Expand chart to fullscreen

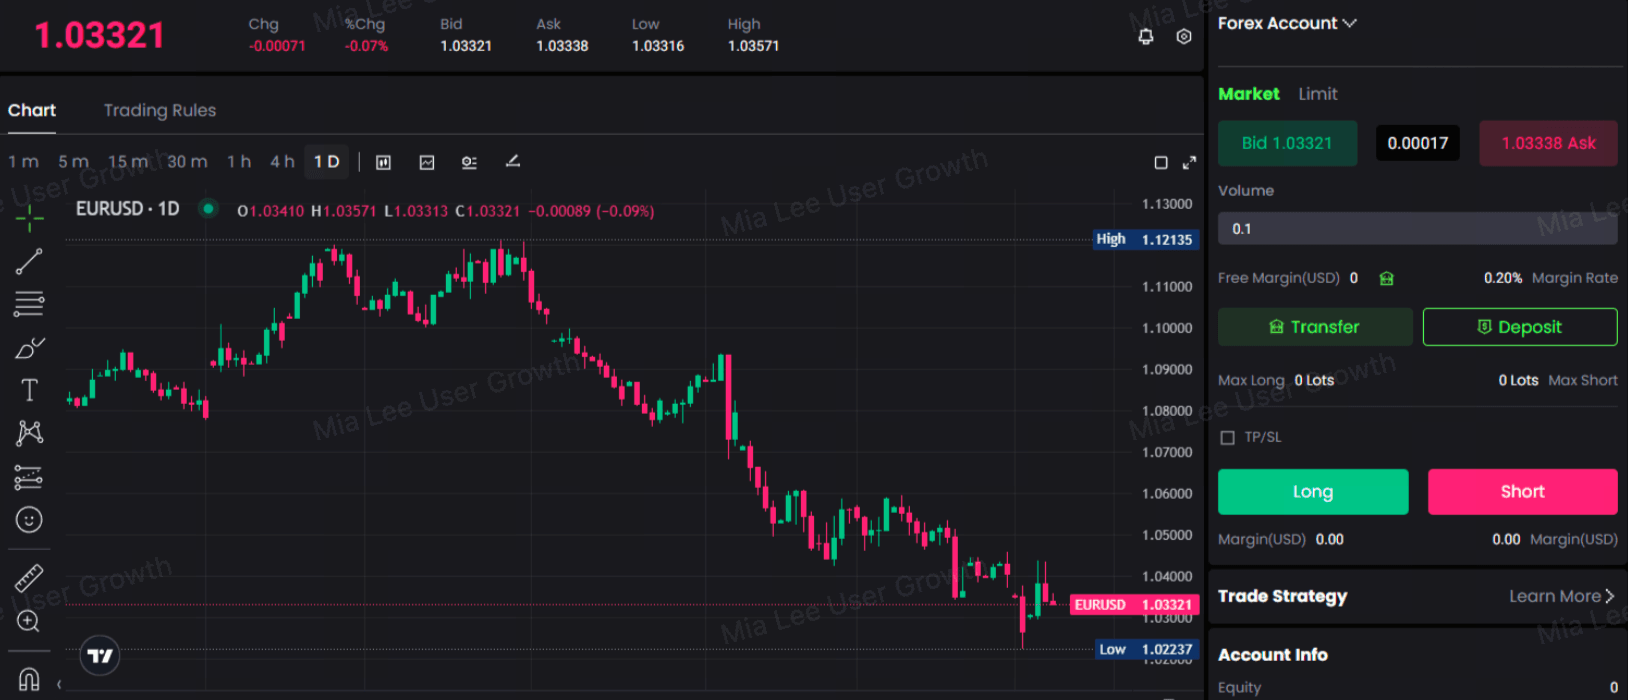point(1189,163)
